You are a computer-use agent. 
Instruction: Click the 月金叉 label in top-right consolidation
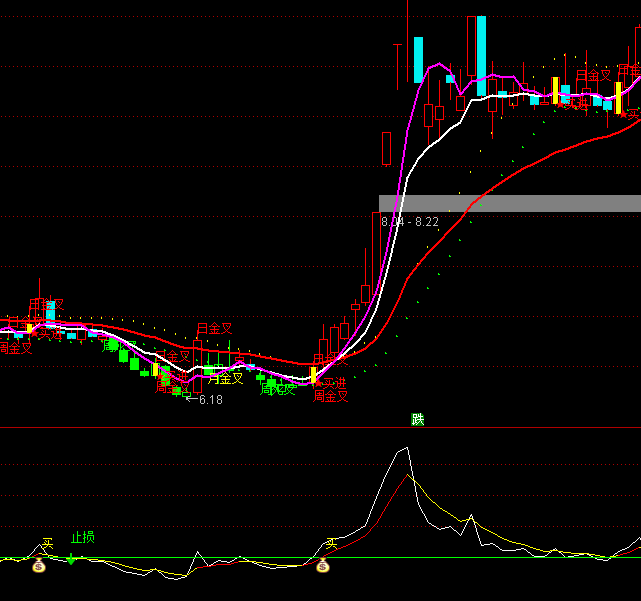pyautogui.click(x=593, y=75)
